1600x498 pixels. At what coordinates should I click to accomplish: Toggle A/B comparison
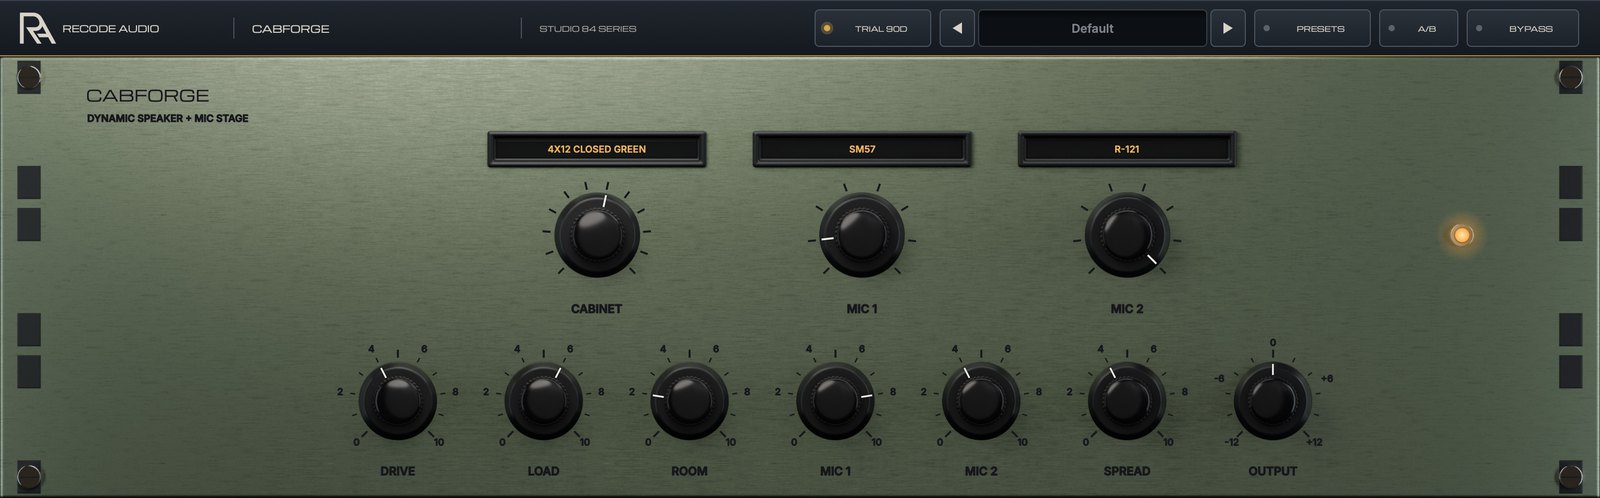point(1418,28)
